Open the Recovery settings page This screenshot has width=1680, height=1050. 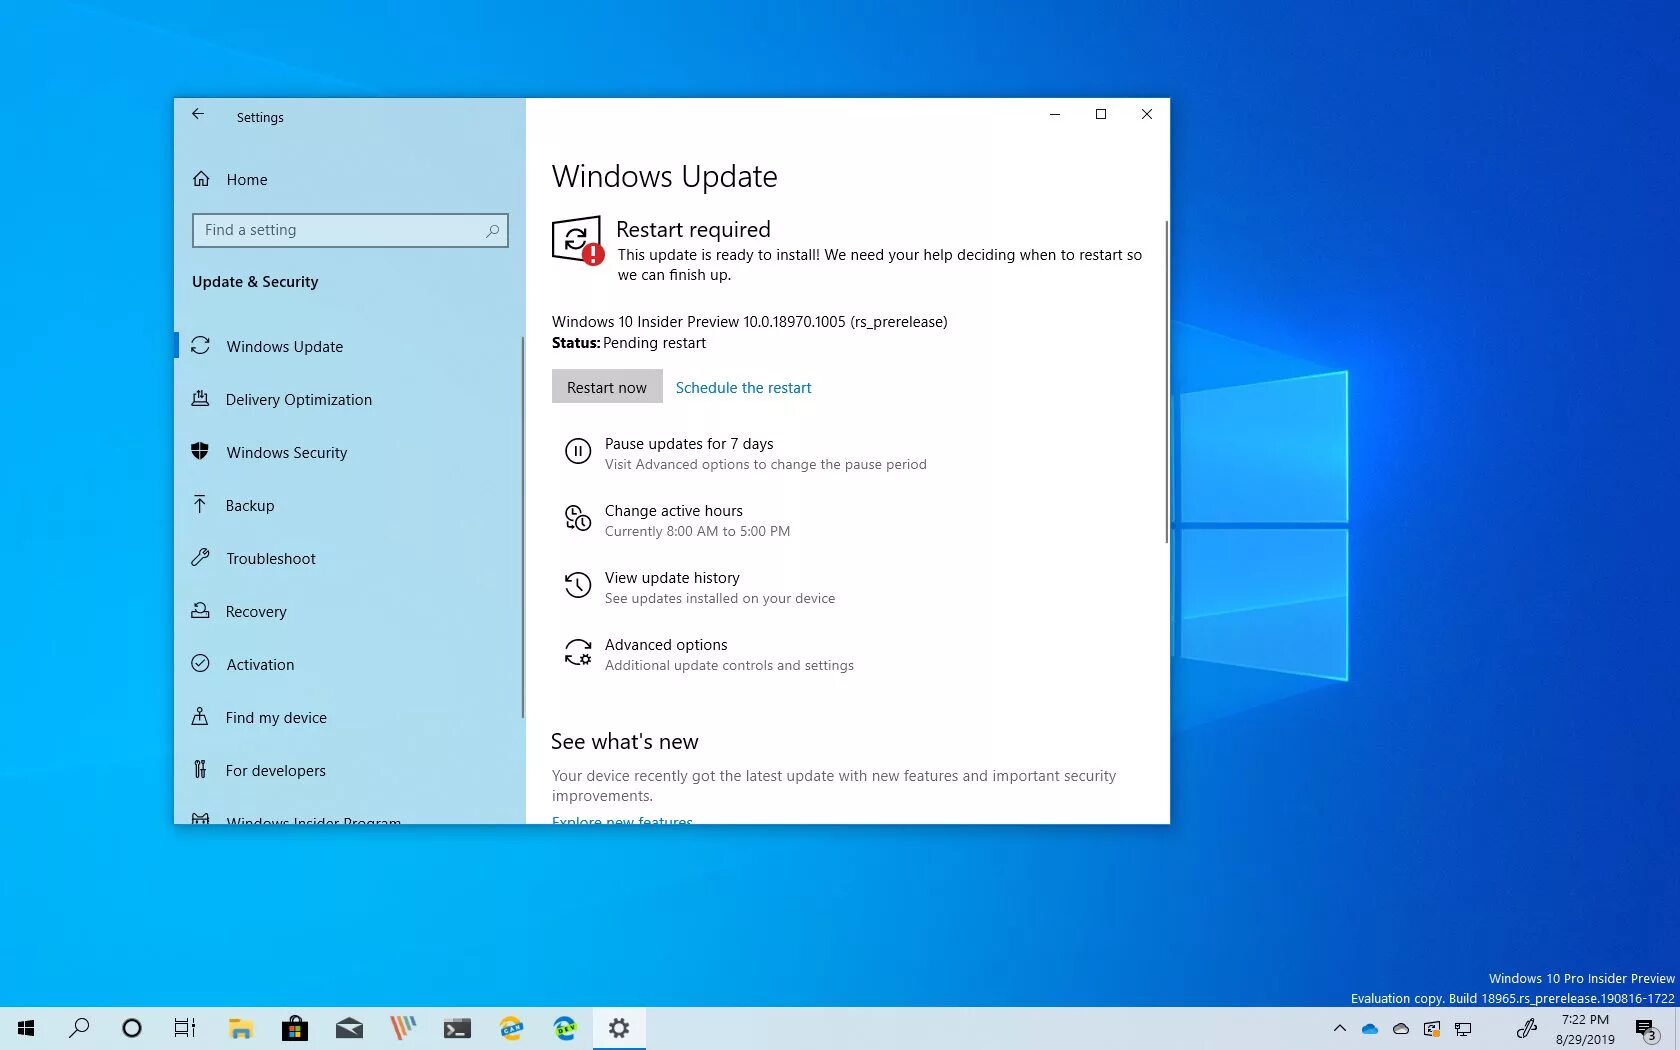pos(255,611)
